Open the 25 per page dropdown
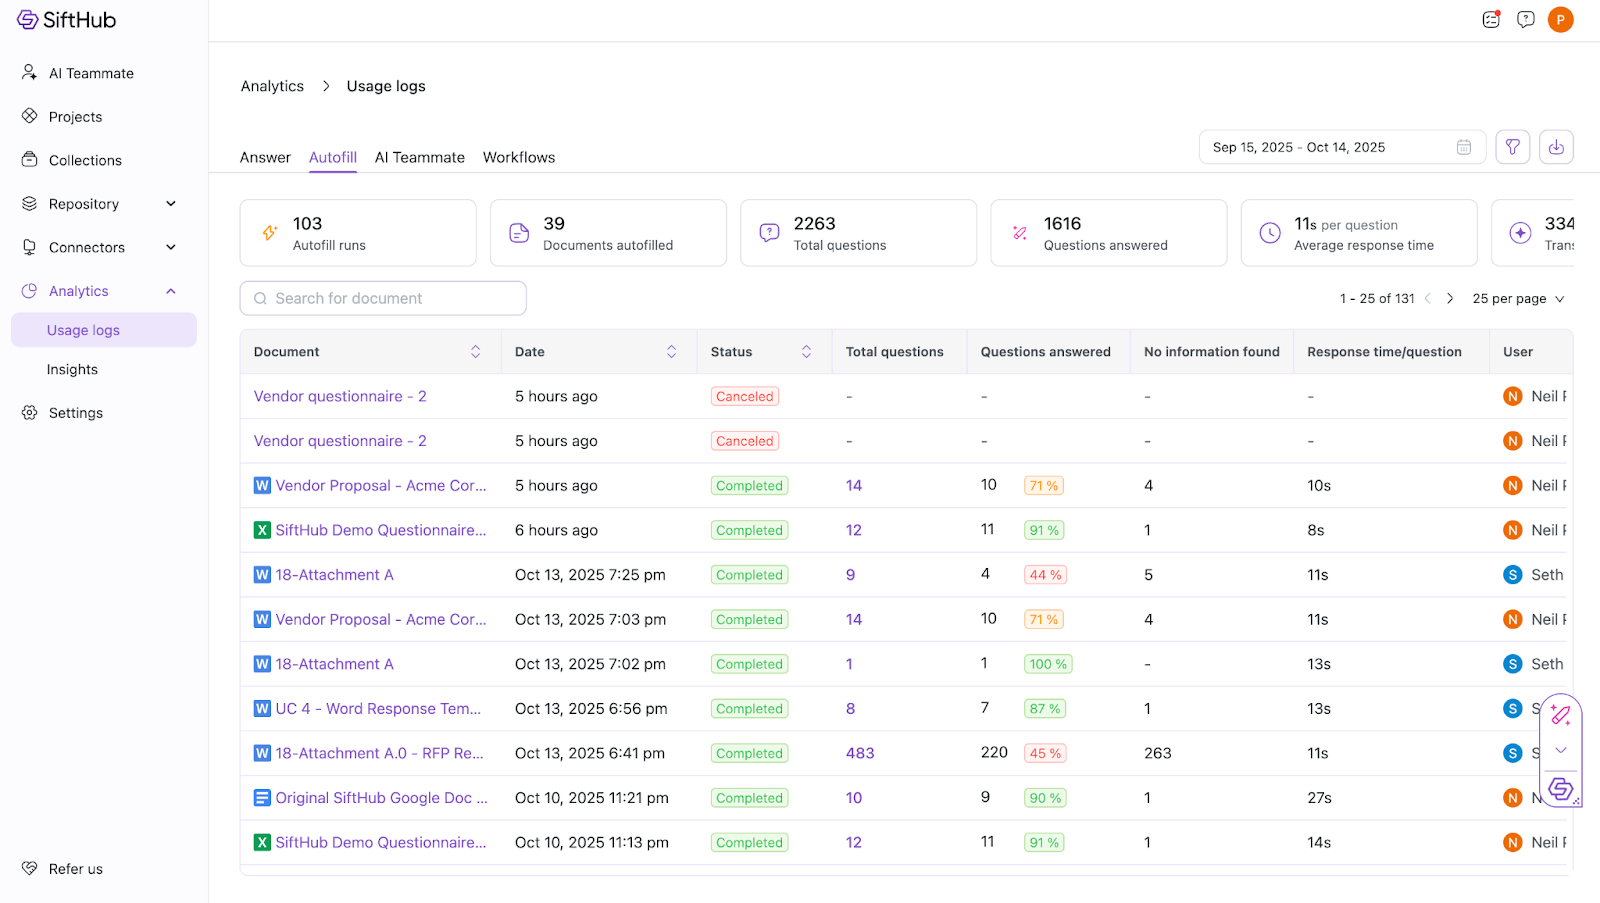Image resolution: width=1600 pixels, height=903 pixels. tap(1517, 299)
